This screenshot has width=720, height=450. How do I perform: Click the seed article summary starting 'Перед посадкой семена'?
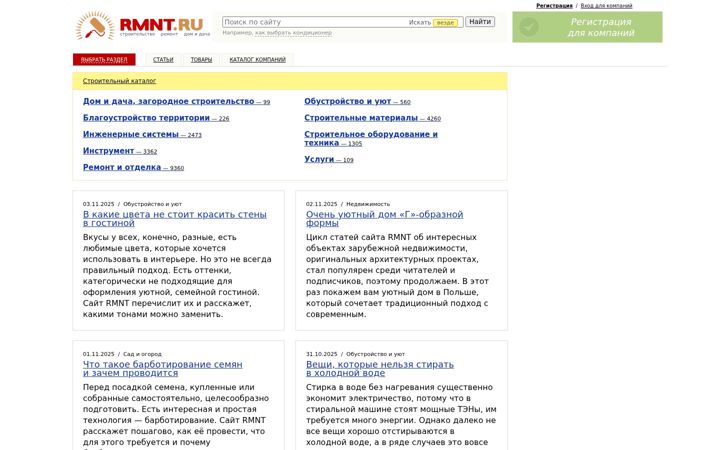point(176,416)
